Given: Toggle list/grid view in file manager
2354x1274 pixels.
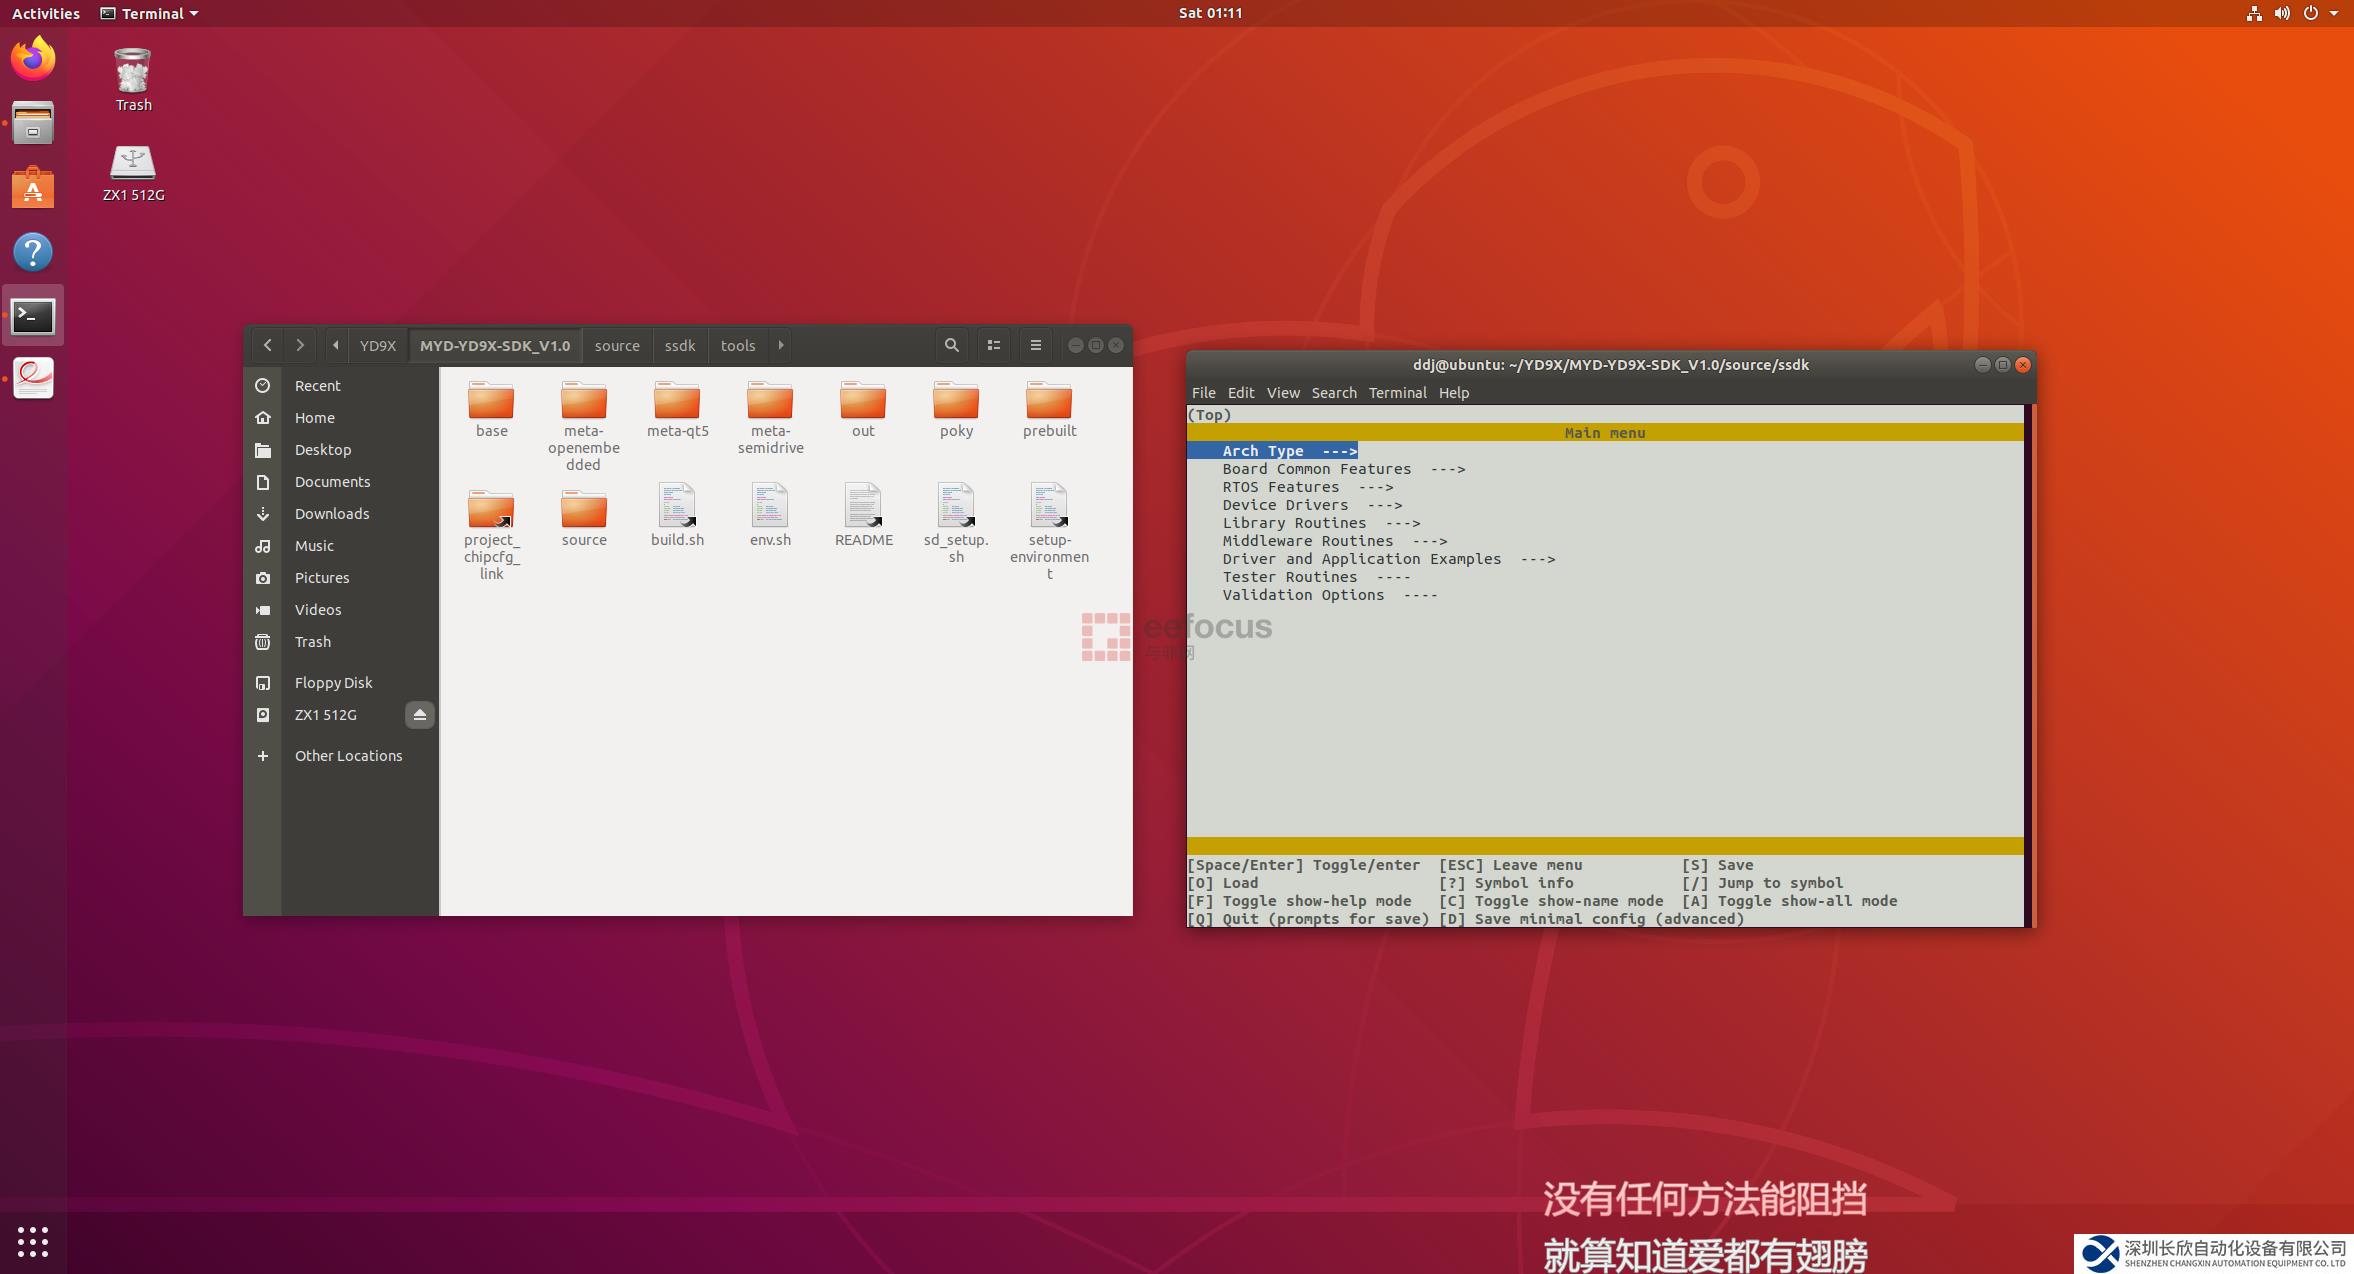Looking at the screenshot, I should tap(993, 345).
